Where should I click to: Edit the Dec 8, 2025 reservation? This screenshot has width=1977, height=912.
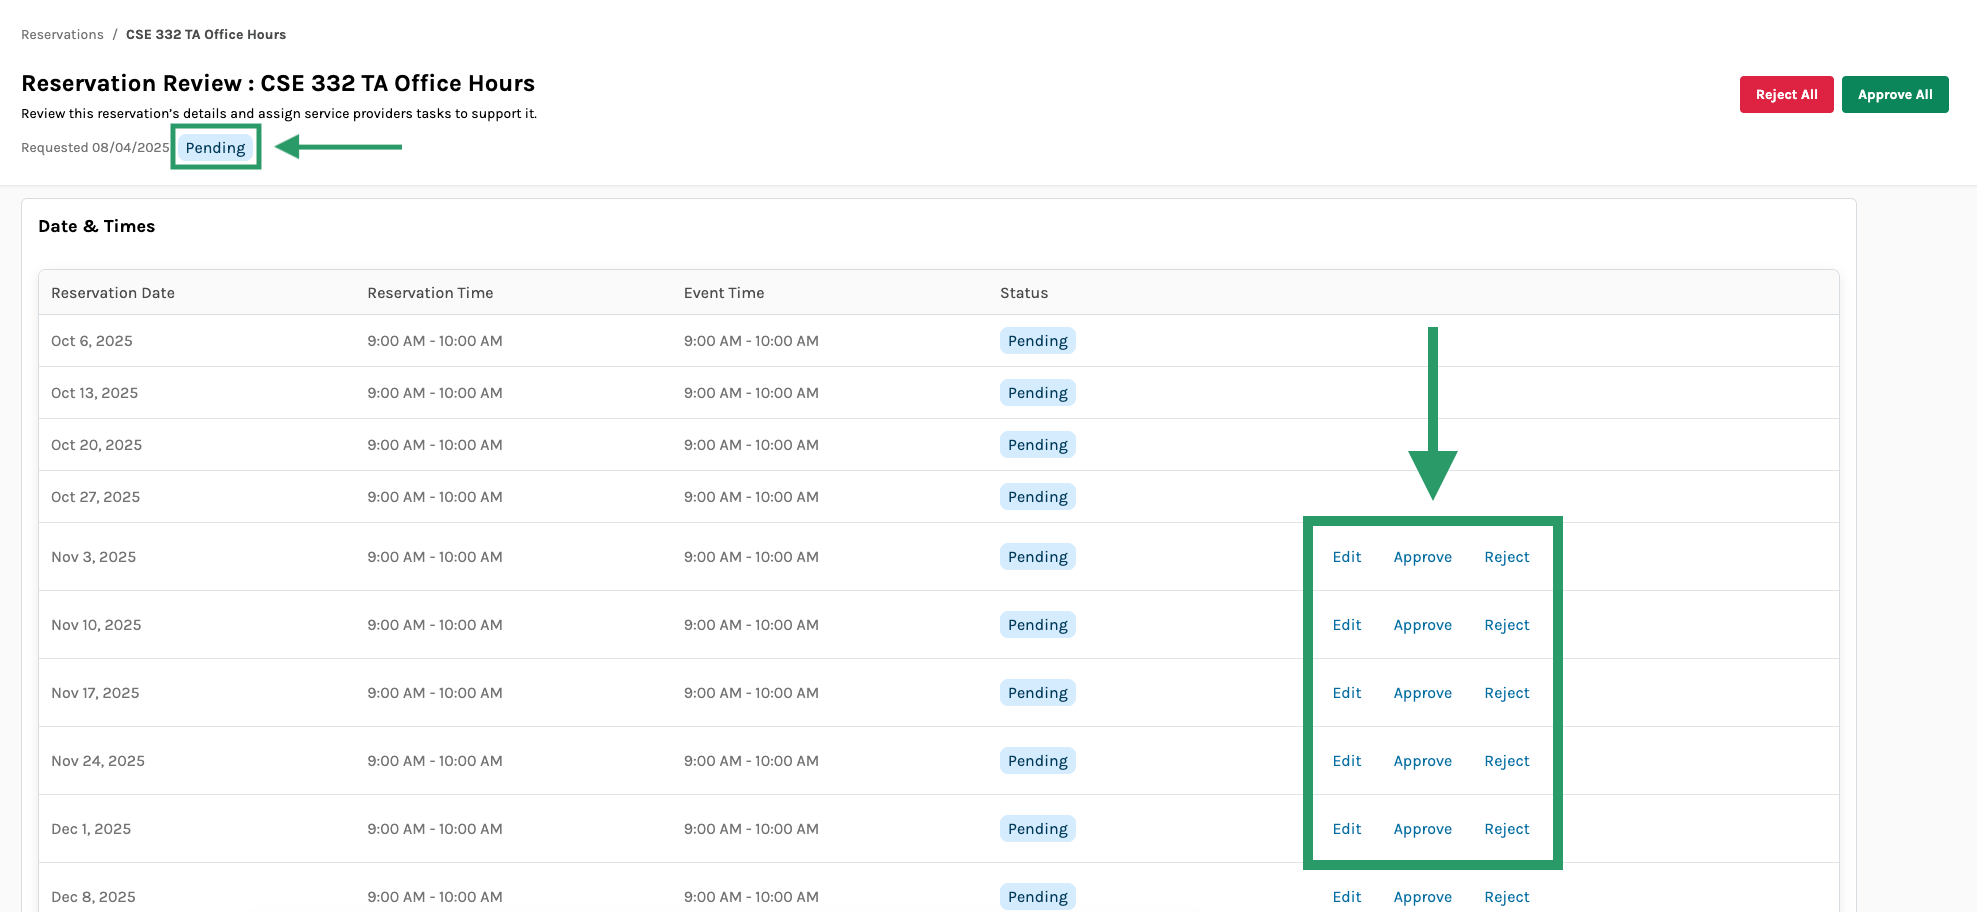(x=1346, y=897)
